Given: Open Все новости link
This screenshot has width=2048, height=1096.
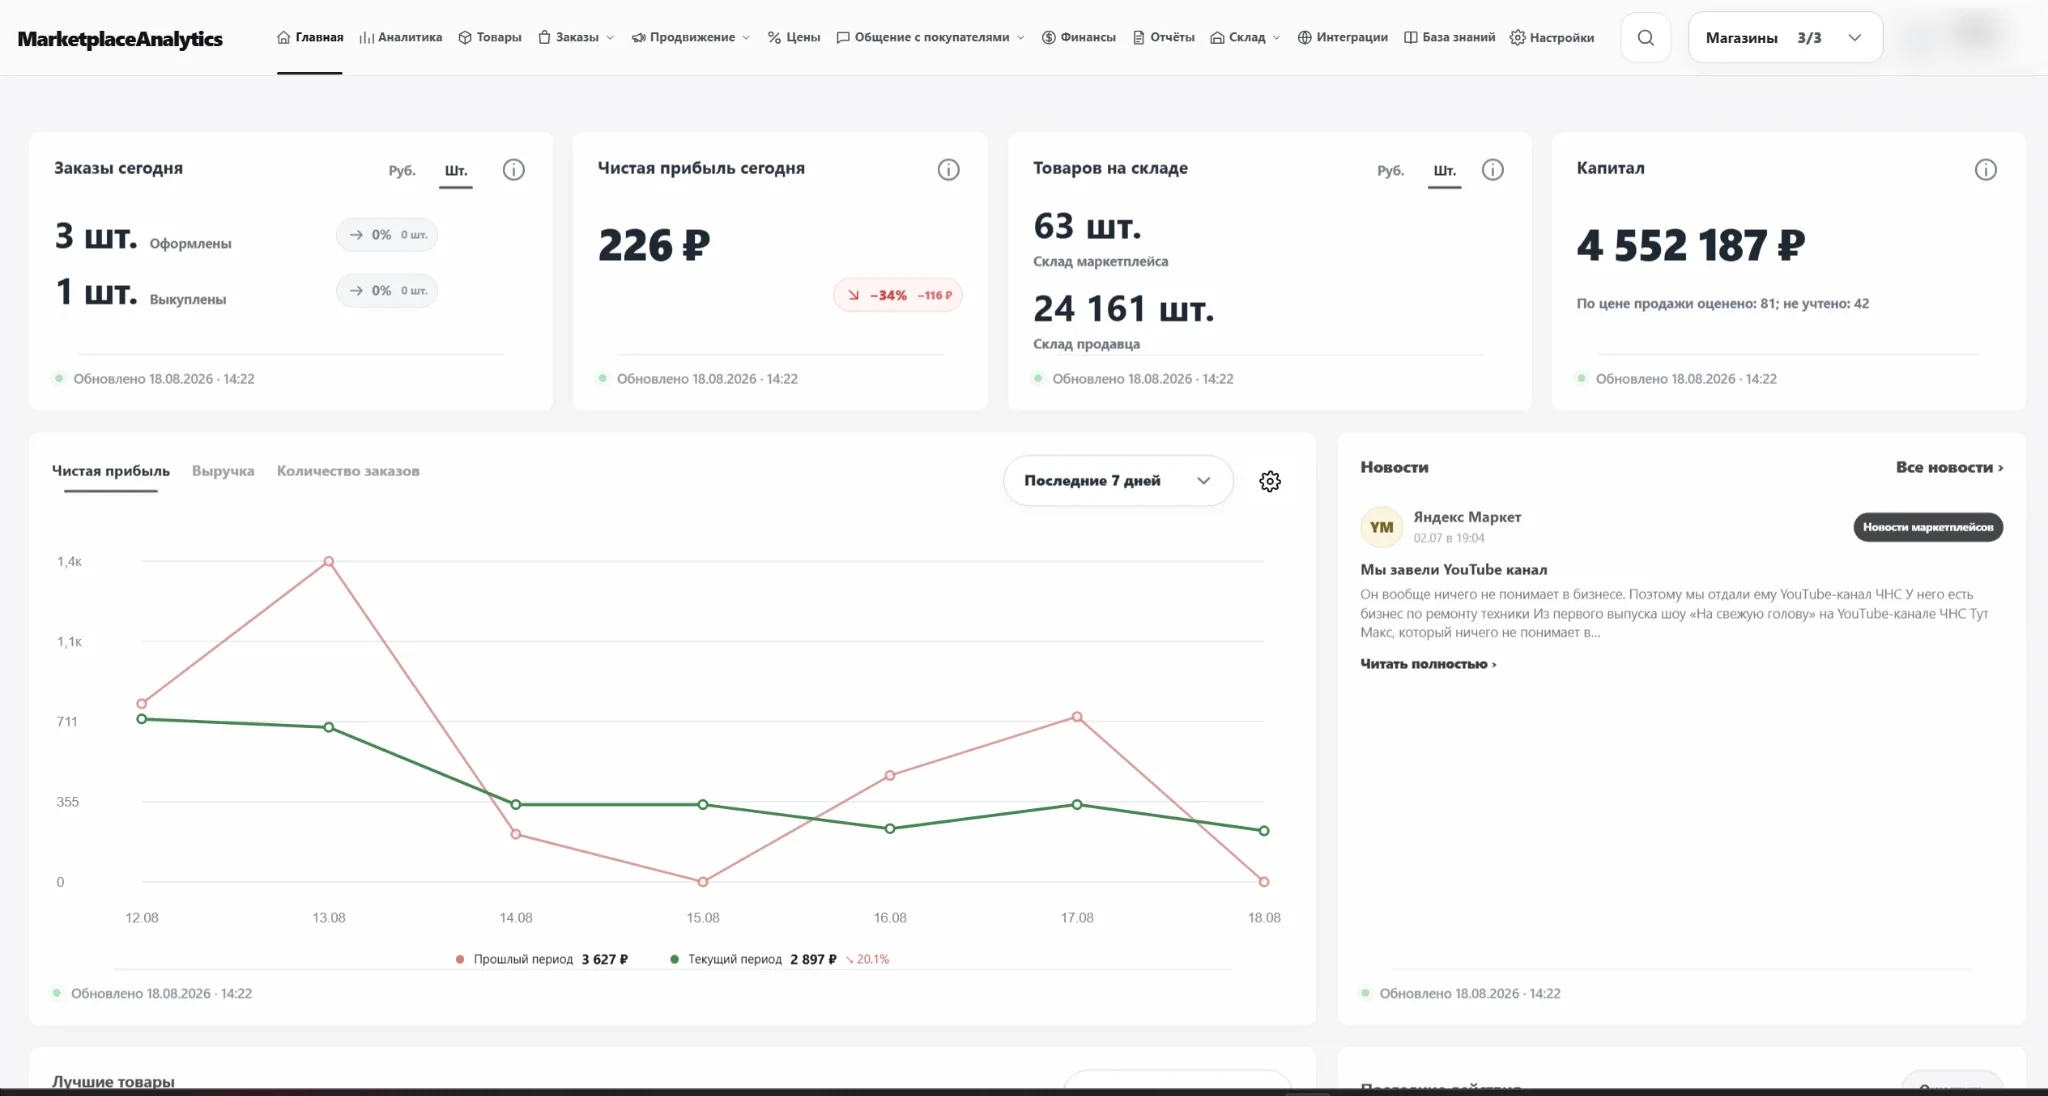Looking at the screenshot, I should pos(1949,467).
